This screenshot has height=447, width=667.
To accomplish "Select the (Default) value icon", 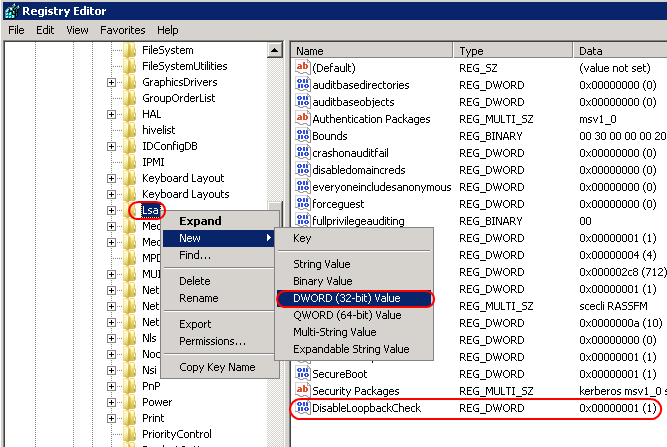I will point(303,67).
